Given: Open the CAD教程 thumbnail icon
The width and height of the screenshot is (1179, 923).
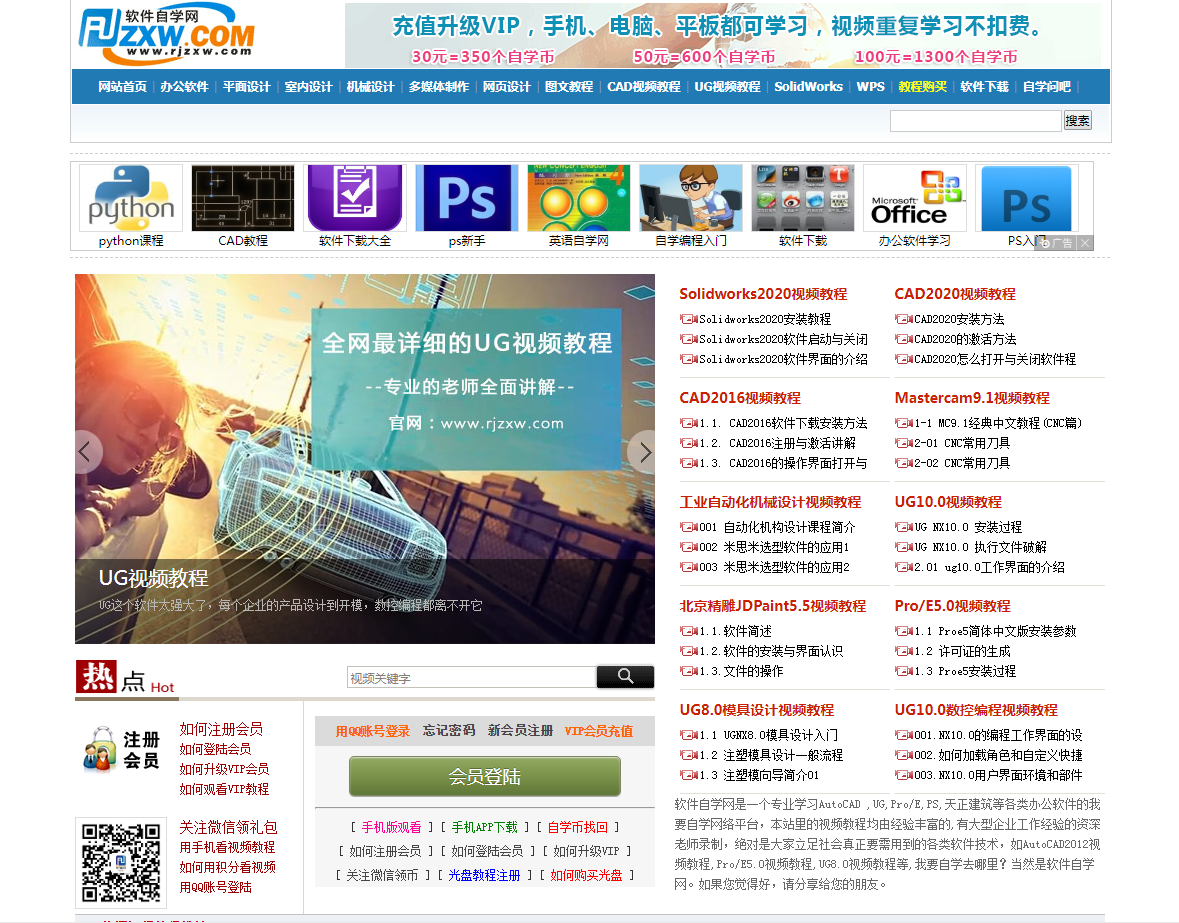Looking at the screenshot, I should click(242, 199).
